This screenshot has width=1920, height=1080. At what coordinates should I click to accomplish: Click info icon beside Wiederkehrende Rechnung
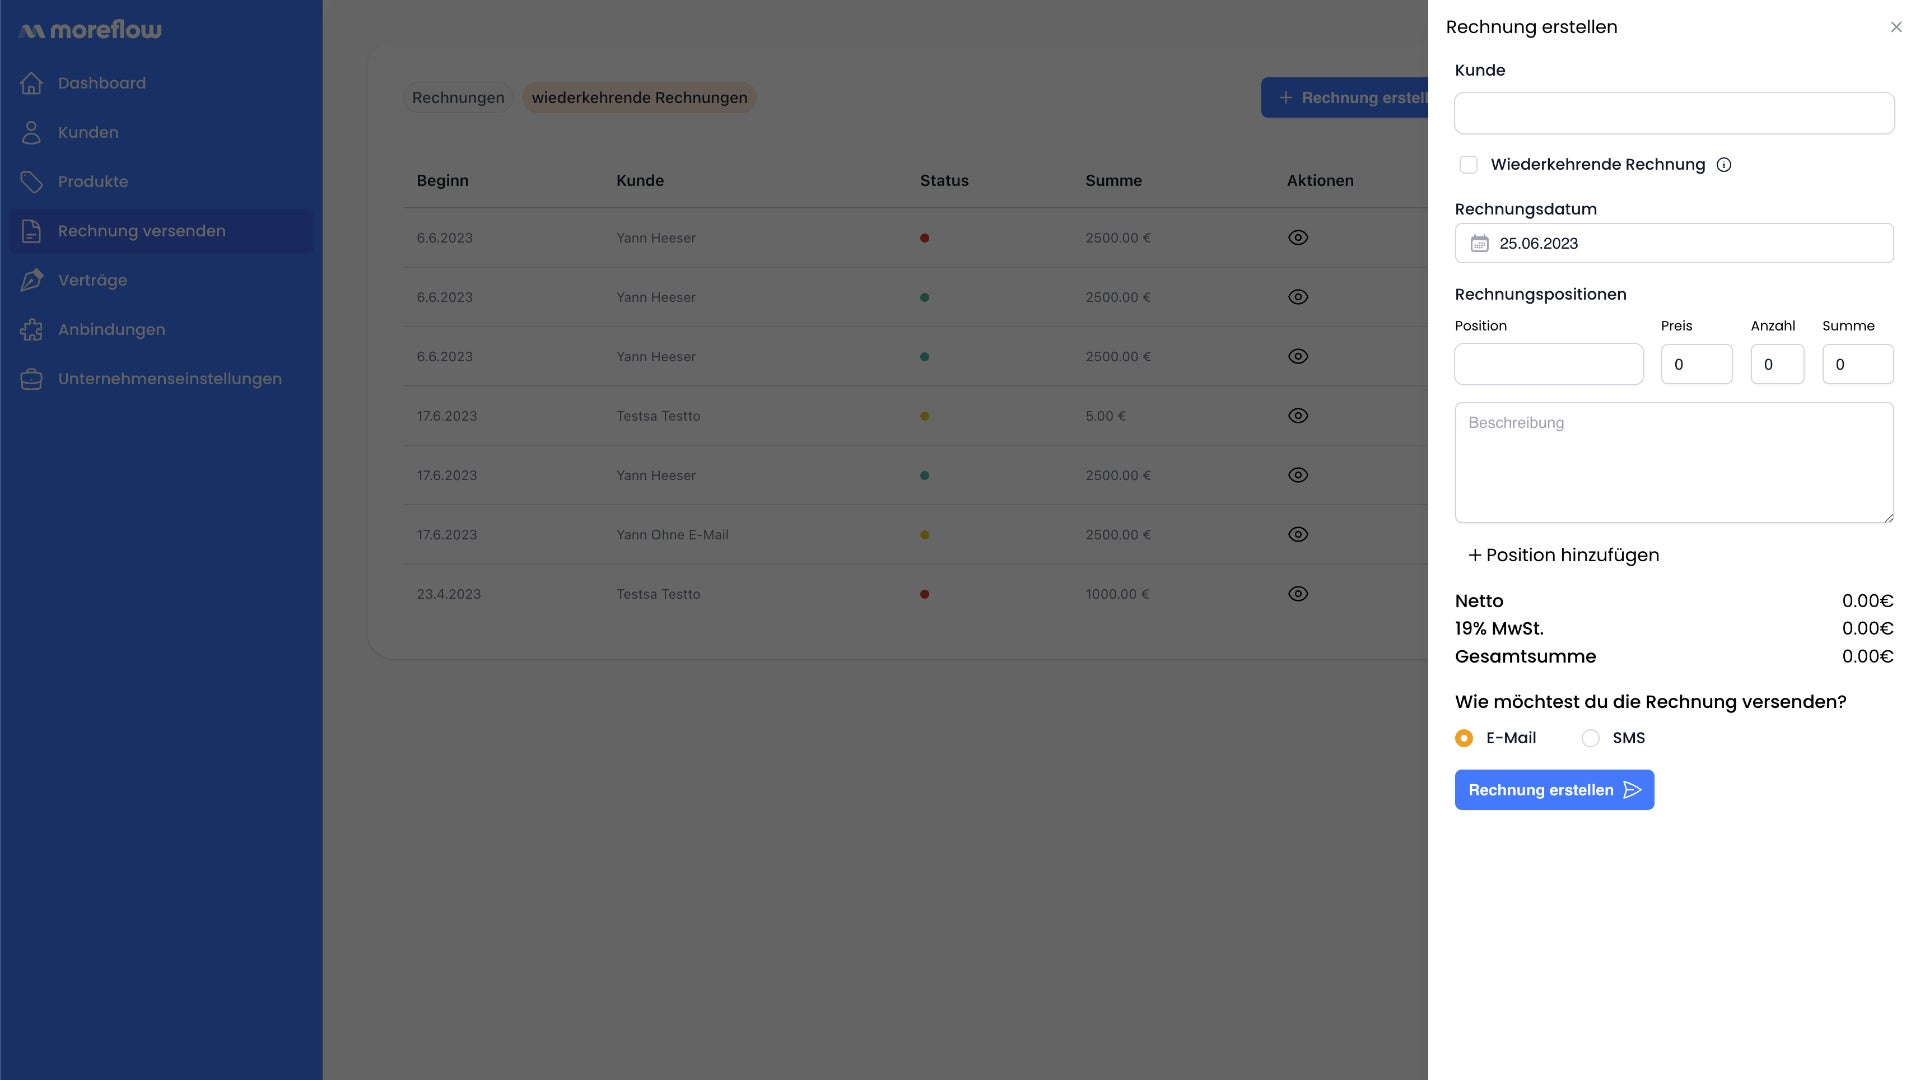pyautogui.click(x=1724, y=165)
